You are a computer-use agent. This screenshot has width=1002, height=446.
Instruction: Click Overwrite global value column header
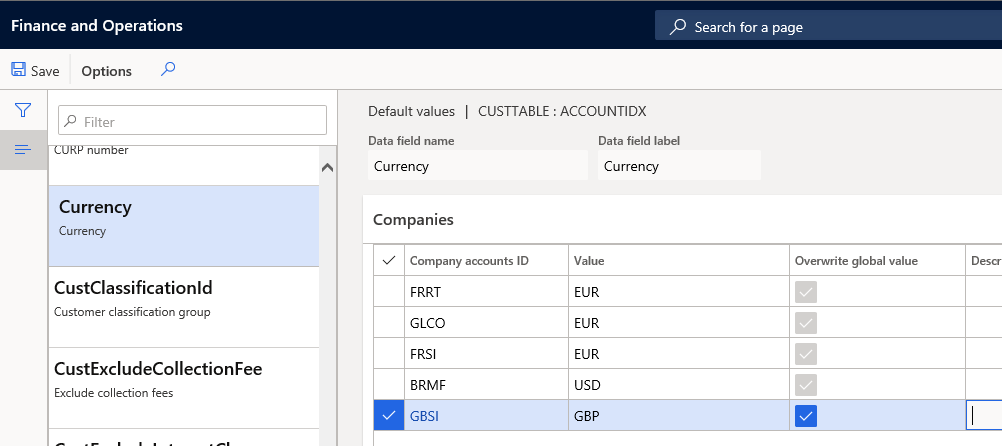(x=877, y=261)
